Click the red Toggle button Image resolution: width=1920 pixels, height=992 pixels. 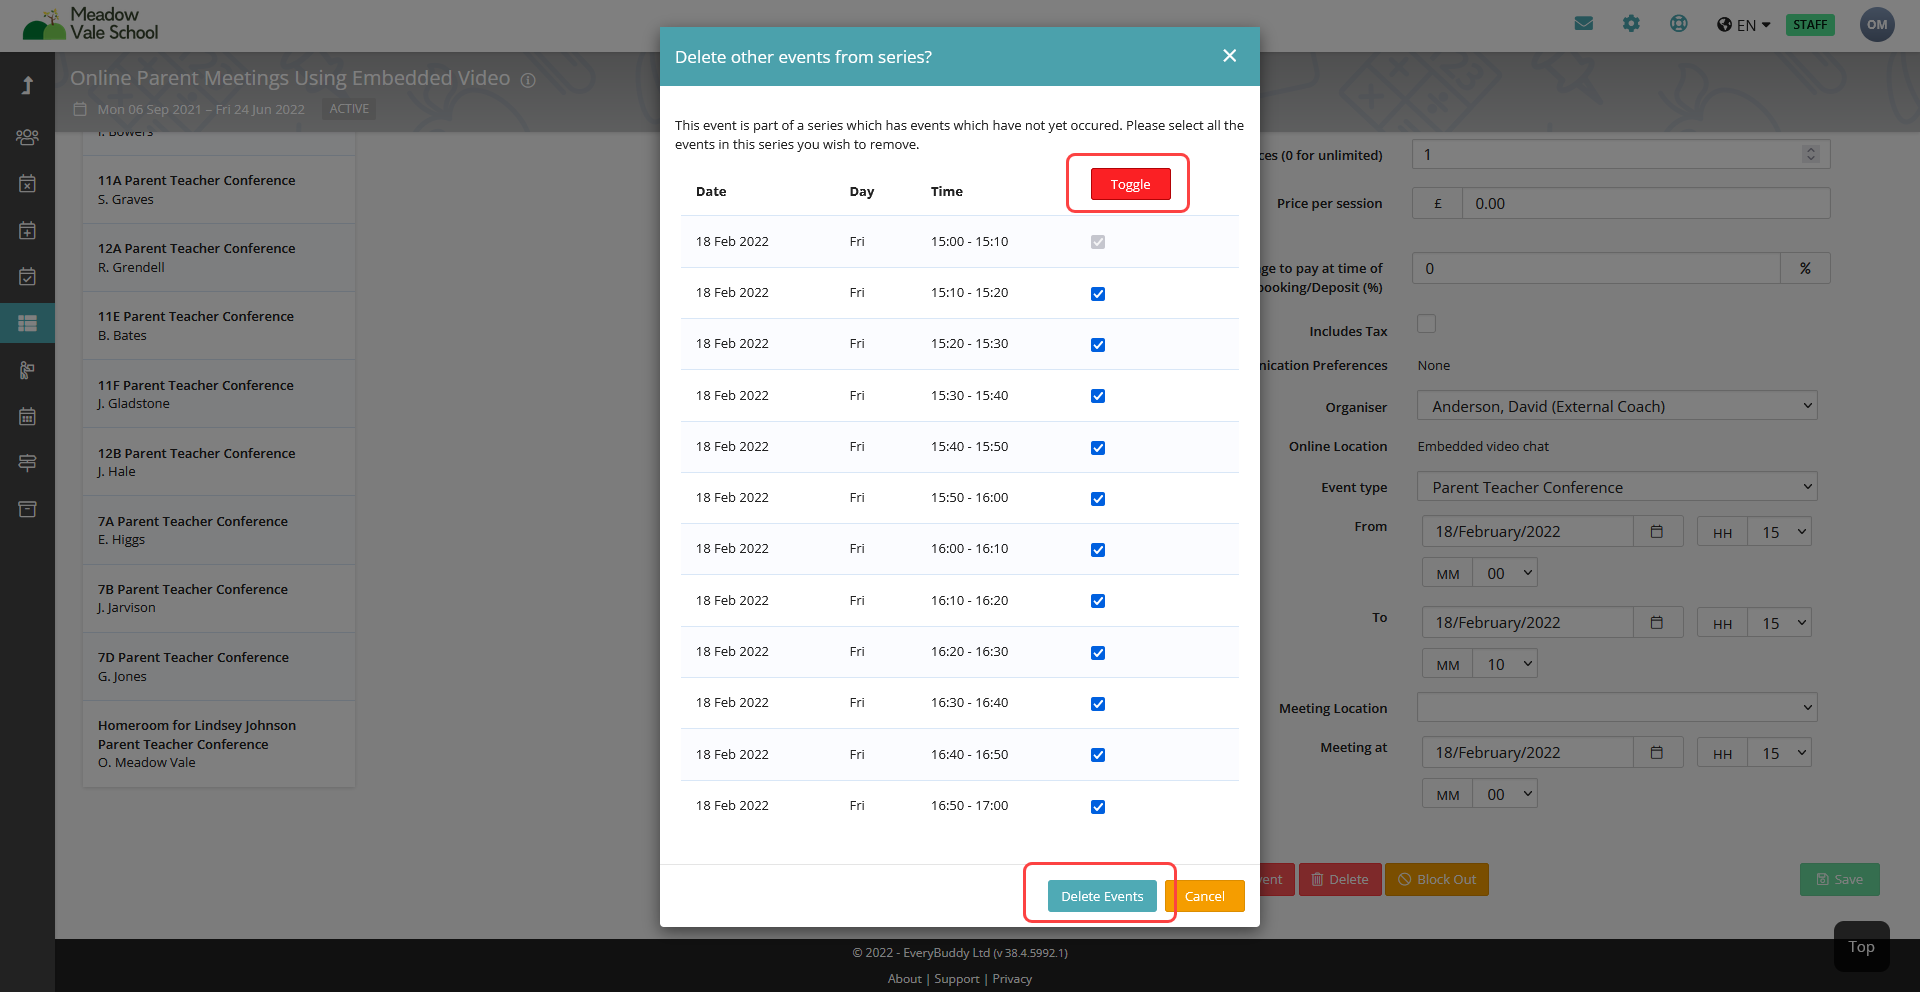coord(1130,184)
